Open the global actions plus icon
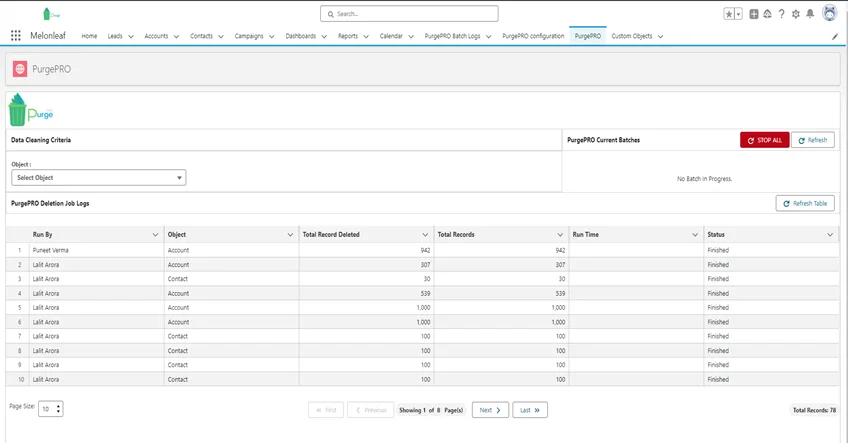The height and width of the screenshot is (443, 848). click(x=753, y=14)
